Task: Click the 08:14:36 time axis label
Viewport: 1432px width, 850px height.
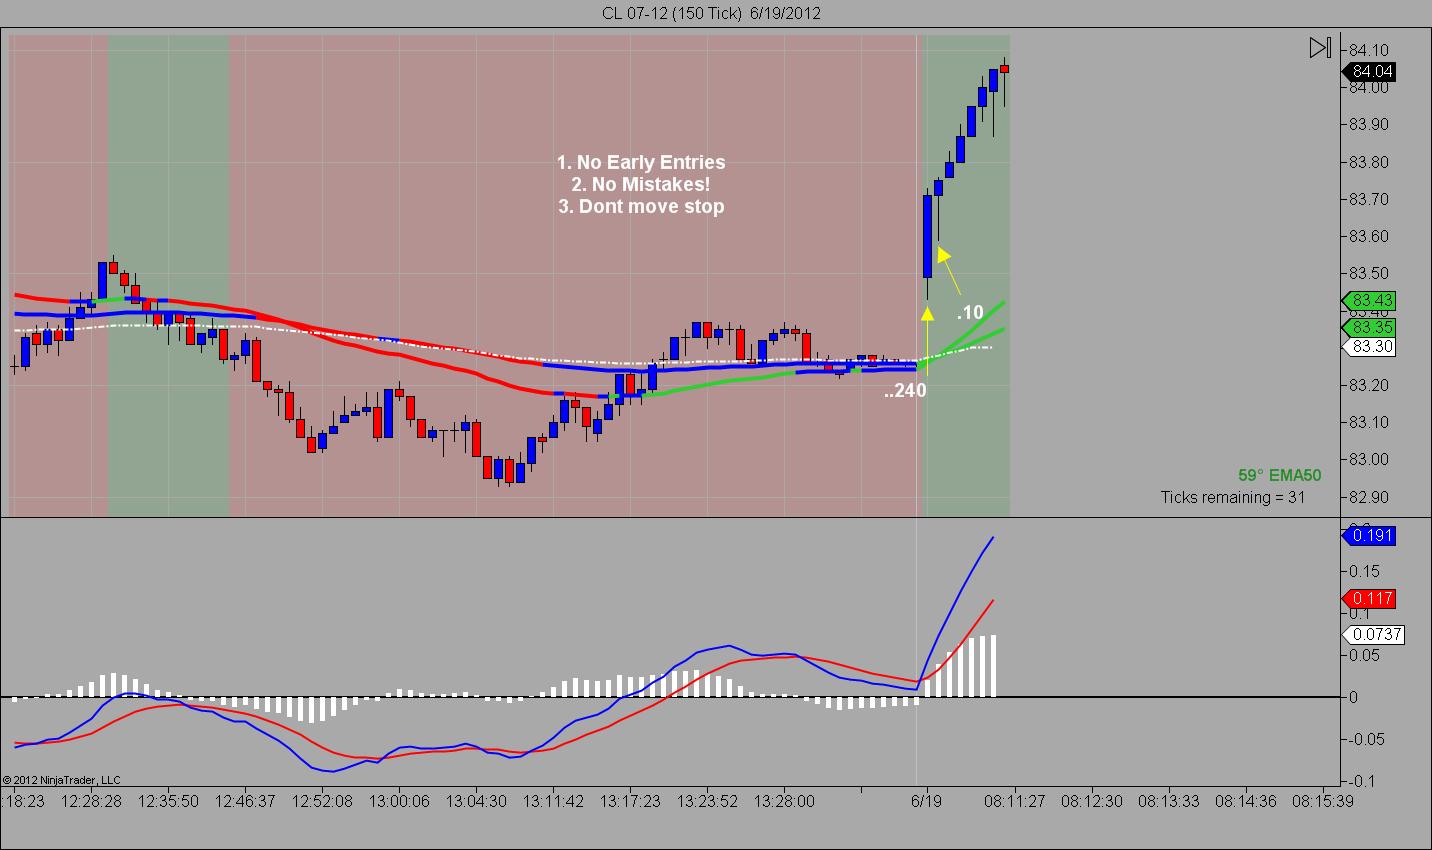Action: (x=1246, y=801)
